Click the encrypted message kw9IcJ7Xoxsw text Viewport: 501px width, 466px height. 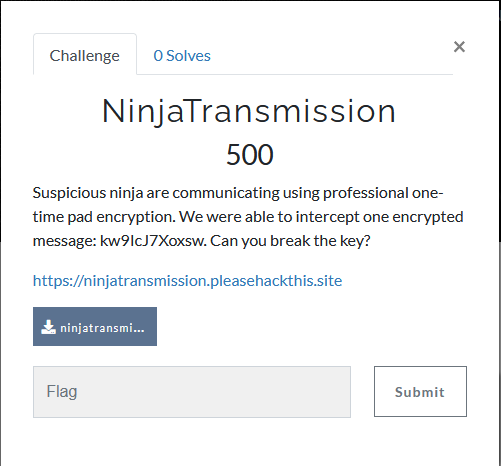pyautogui.click(x=153, y=241)
